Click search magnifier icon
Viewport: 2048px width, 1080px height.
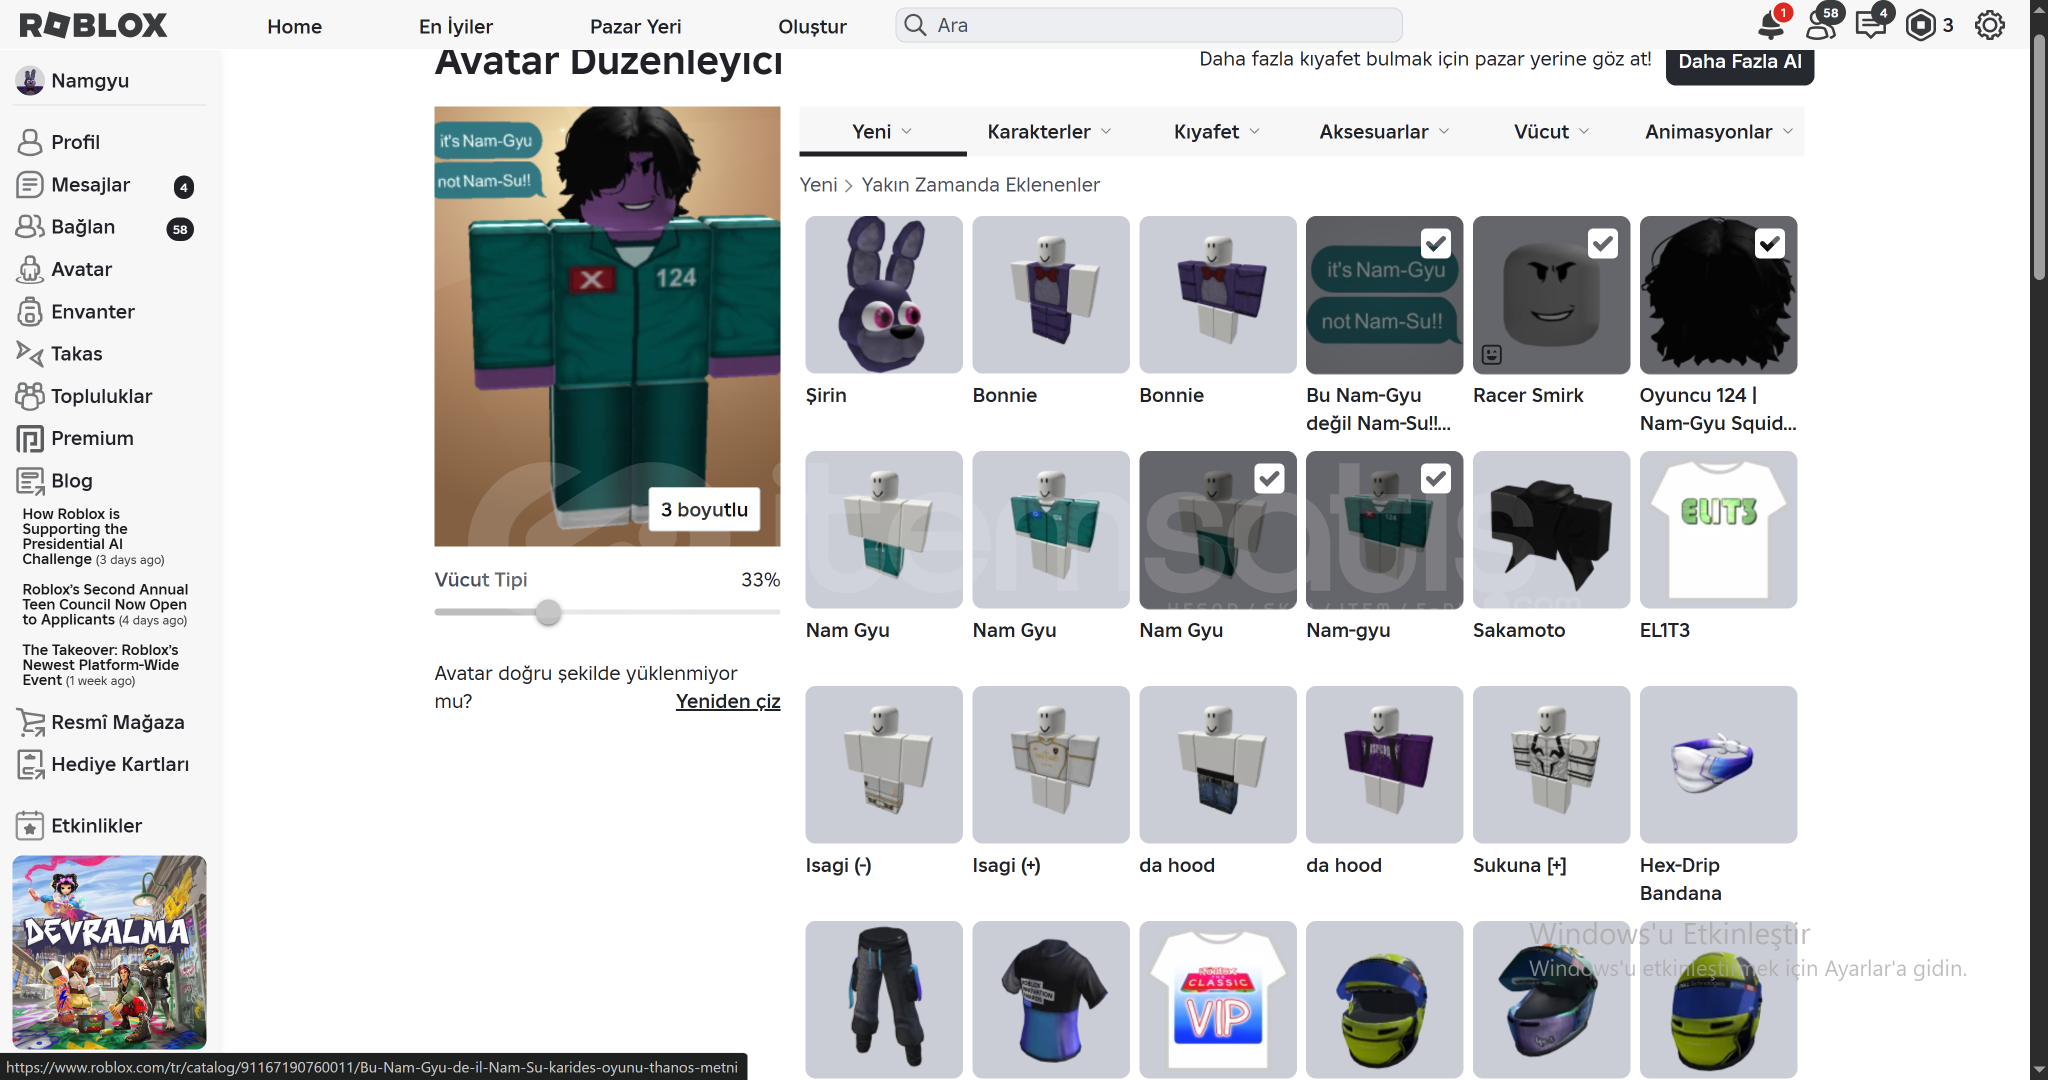tap(915, 25)
